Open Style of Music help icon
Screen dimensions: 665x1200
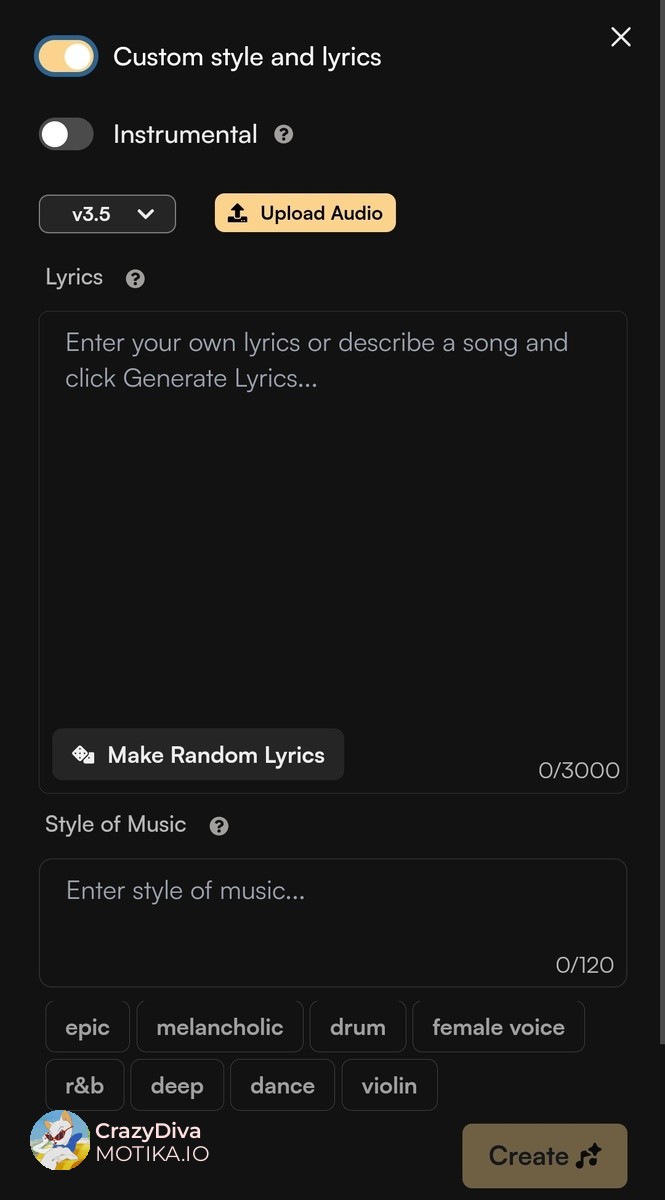(x=219, y=826)
